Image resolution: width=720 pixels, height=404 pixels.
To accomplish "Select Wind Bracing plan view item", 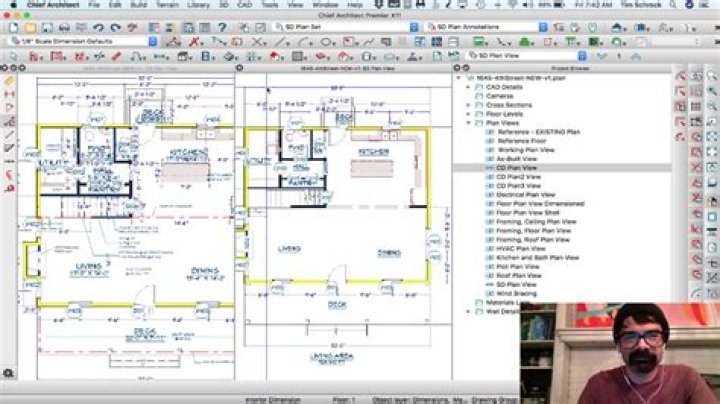I will coord(516,294).
